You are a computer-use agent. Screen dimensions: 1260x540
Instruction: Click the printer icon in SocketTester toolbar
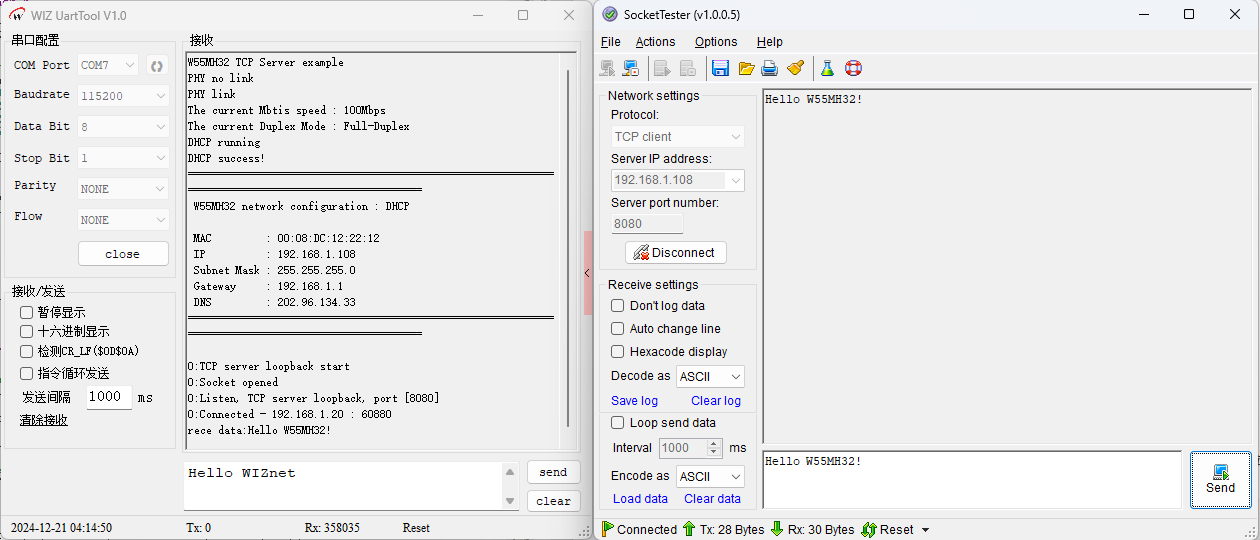(x=769, y=68)
